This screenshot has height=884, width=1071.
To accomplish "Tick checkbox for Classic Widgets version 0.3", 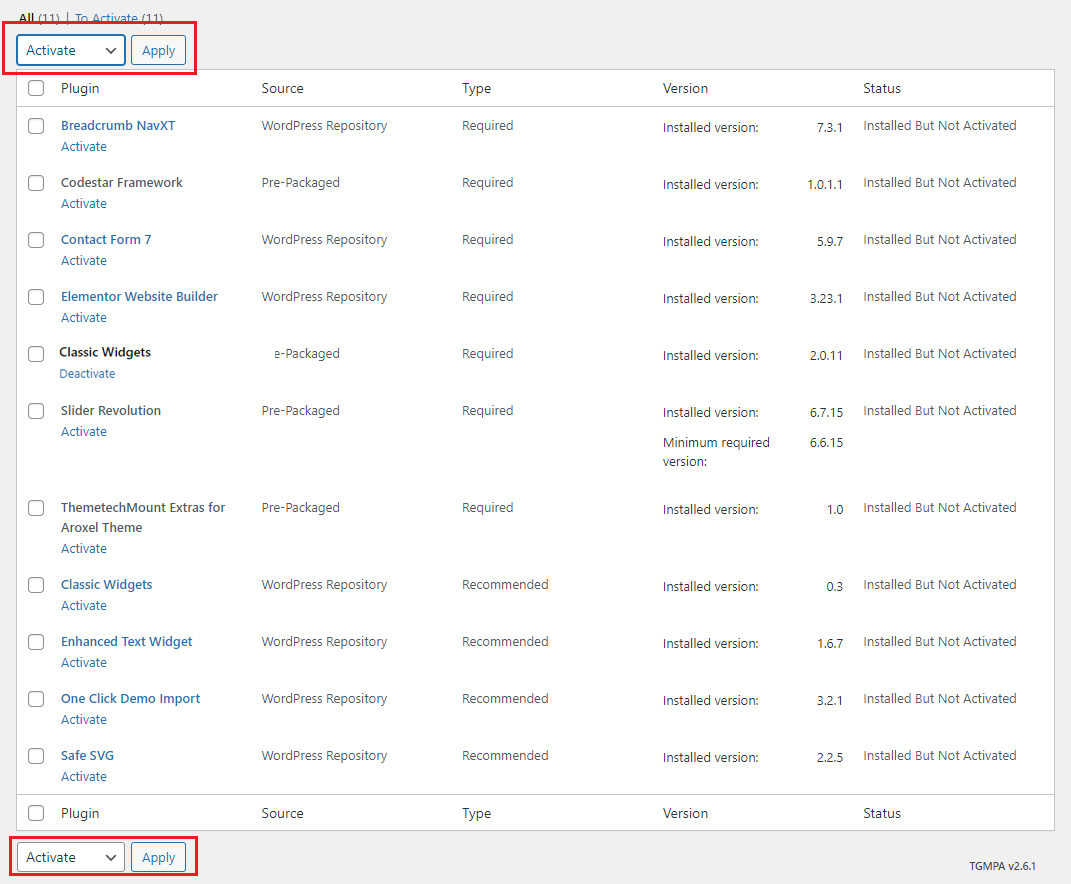I will point(36,585).
